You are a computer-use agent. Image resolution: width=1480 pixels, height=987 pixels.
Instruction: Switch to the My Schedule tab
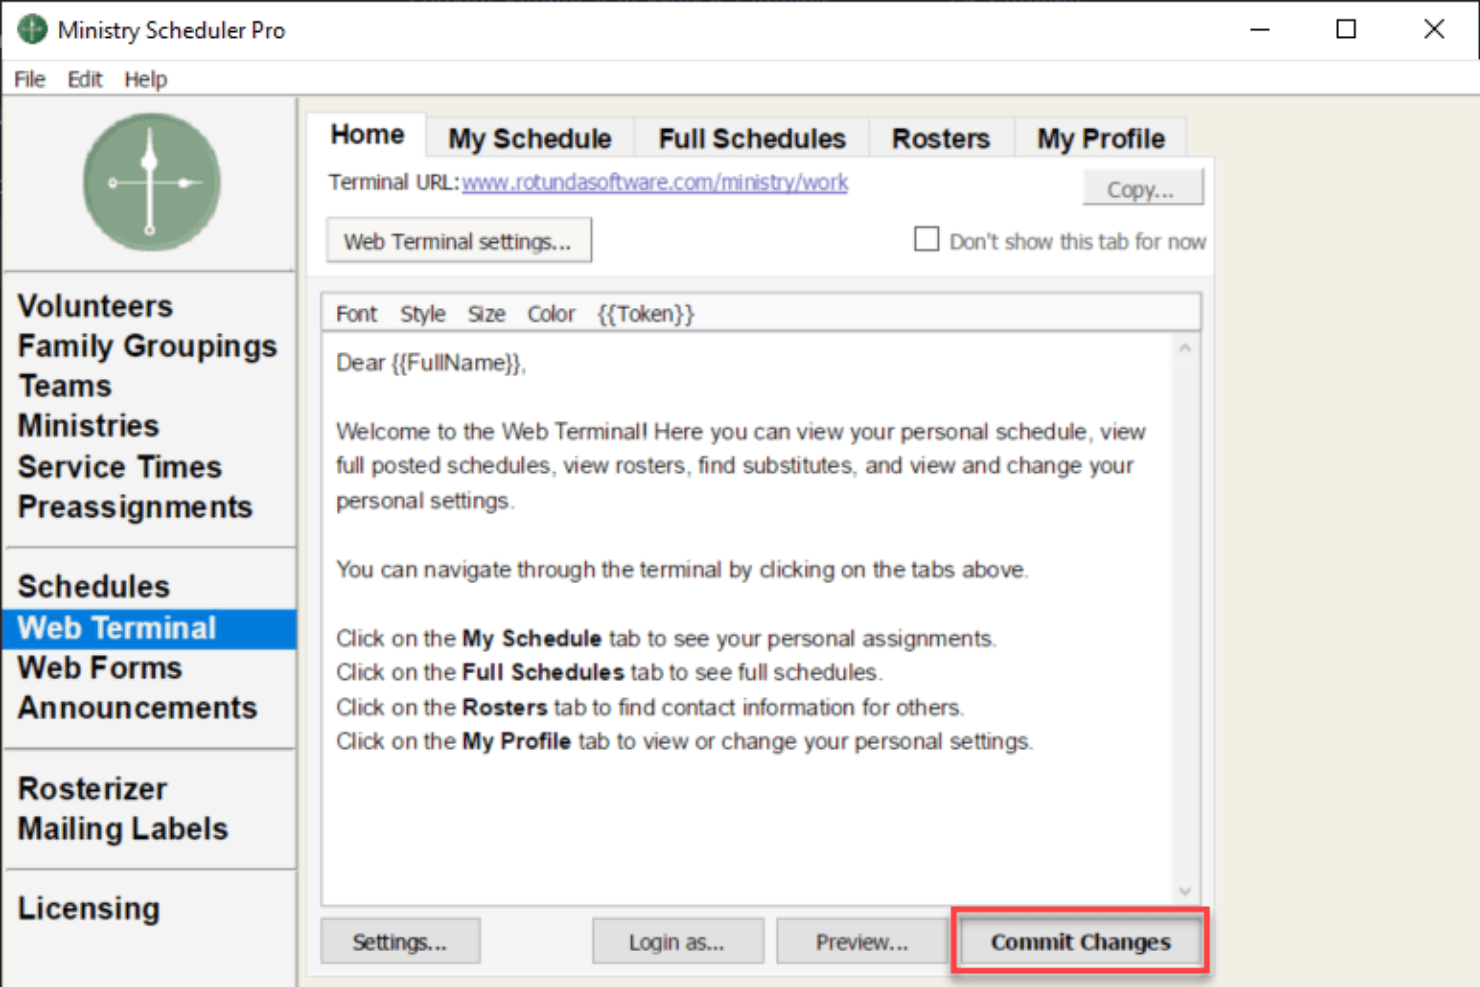point(530,138)
